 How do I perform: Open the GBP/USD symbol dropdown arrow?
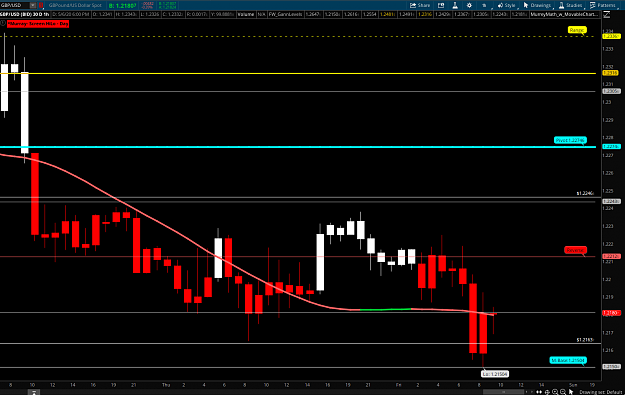pyautogui.click(x=33, y=5)
